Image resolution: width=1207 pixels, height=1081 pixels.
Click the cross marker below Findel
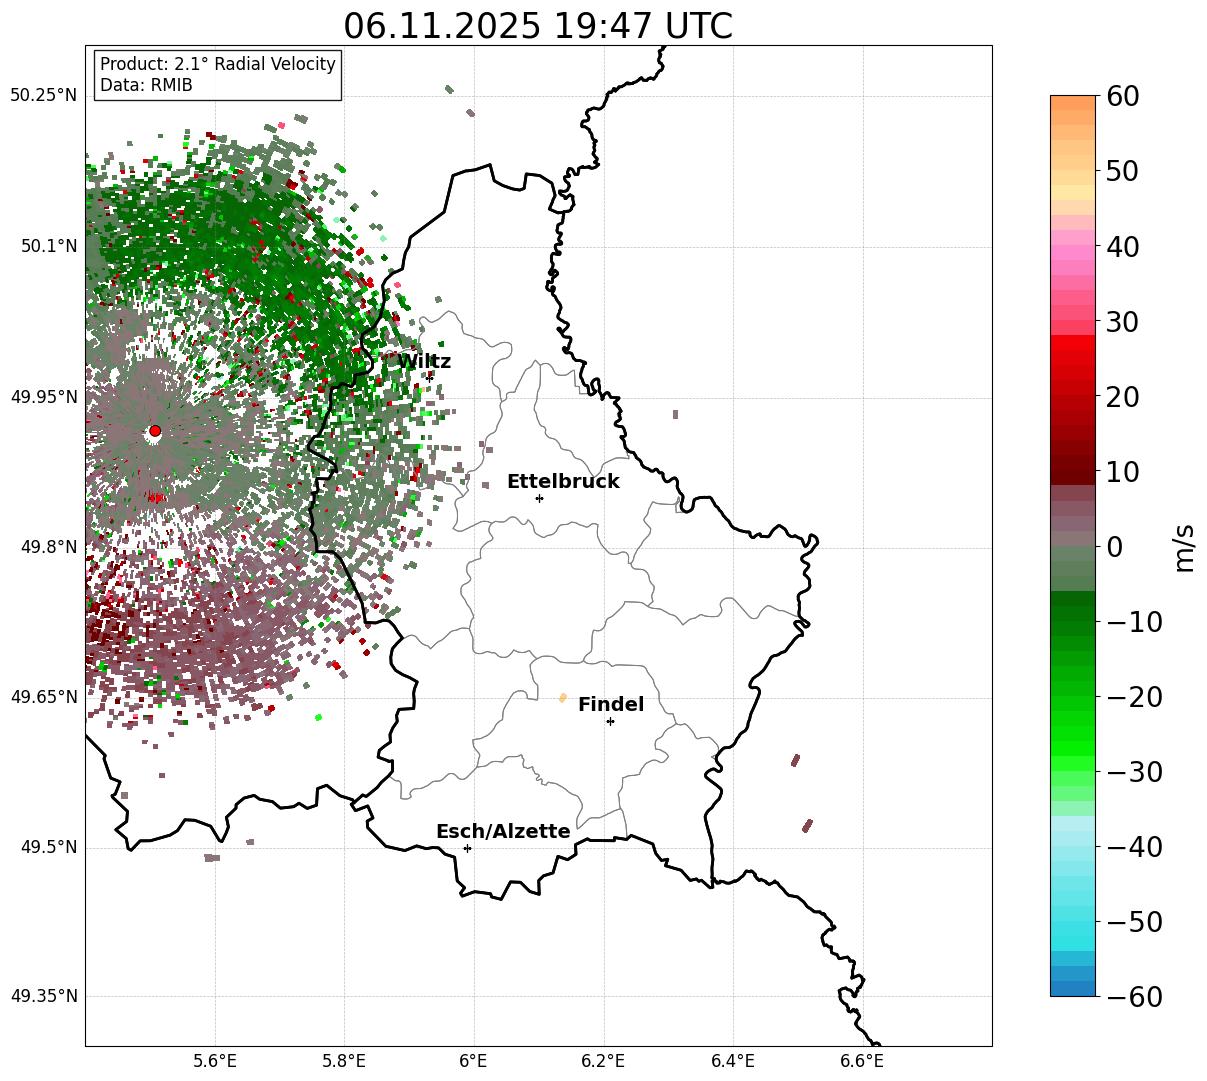(x=610, y=721)
